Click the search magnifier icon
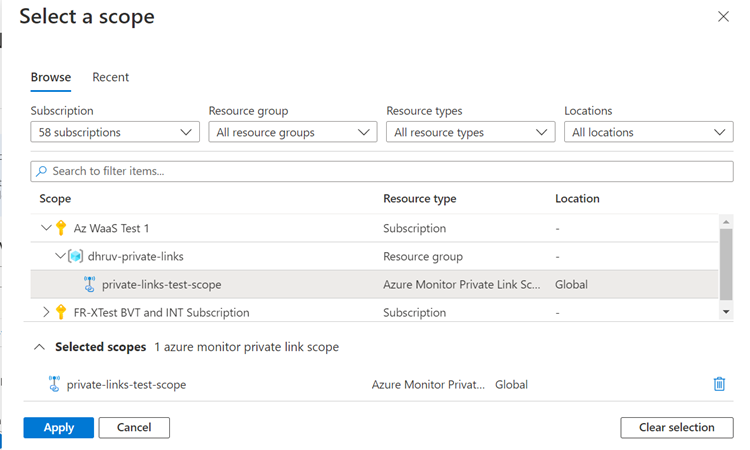The height and width of the screenshot is (450, 750). (x=42, y=171)
